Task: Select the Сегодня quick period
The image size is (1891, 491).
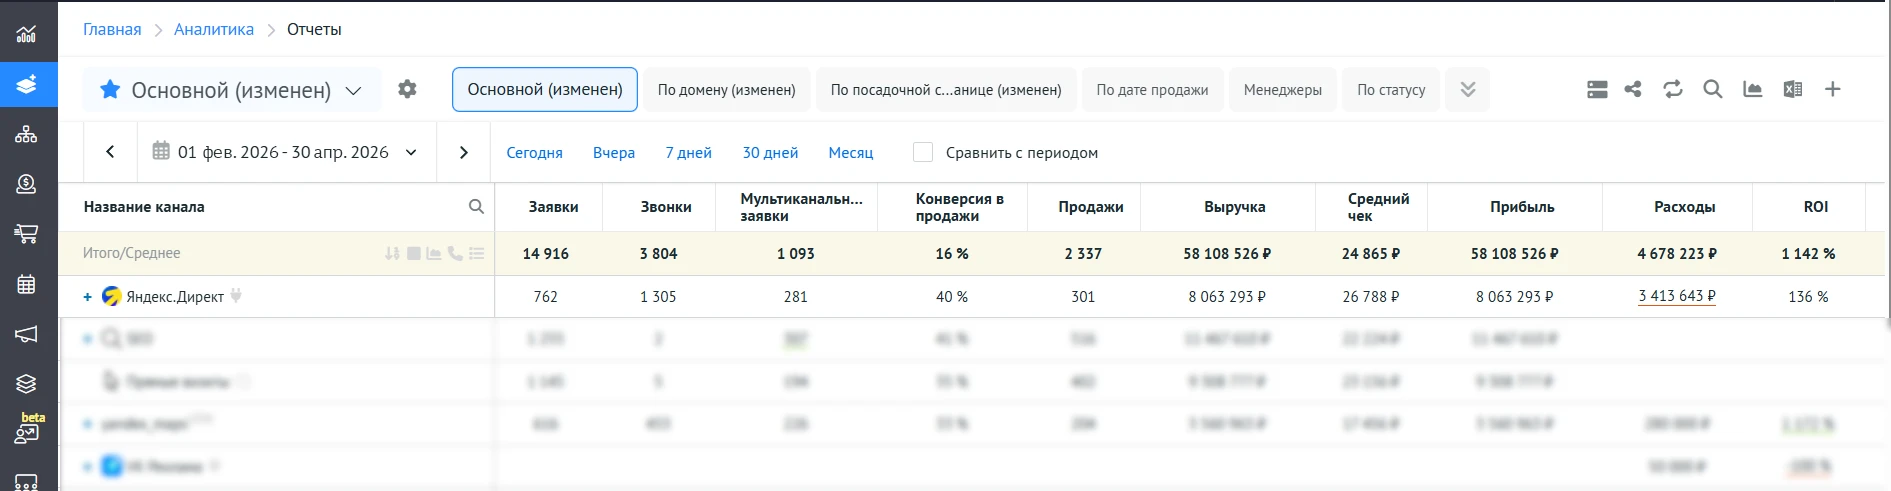Action: [535, 152]
